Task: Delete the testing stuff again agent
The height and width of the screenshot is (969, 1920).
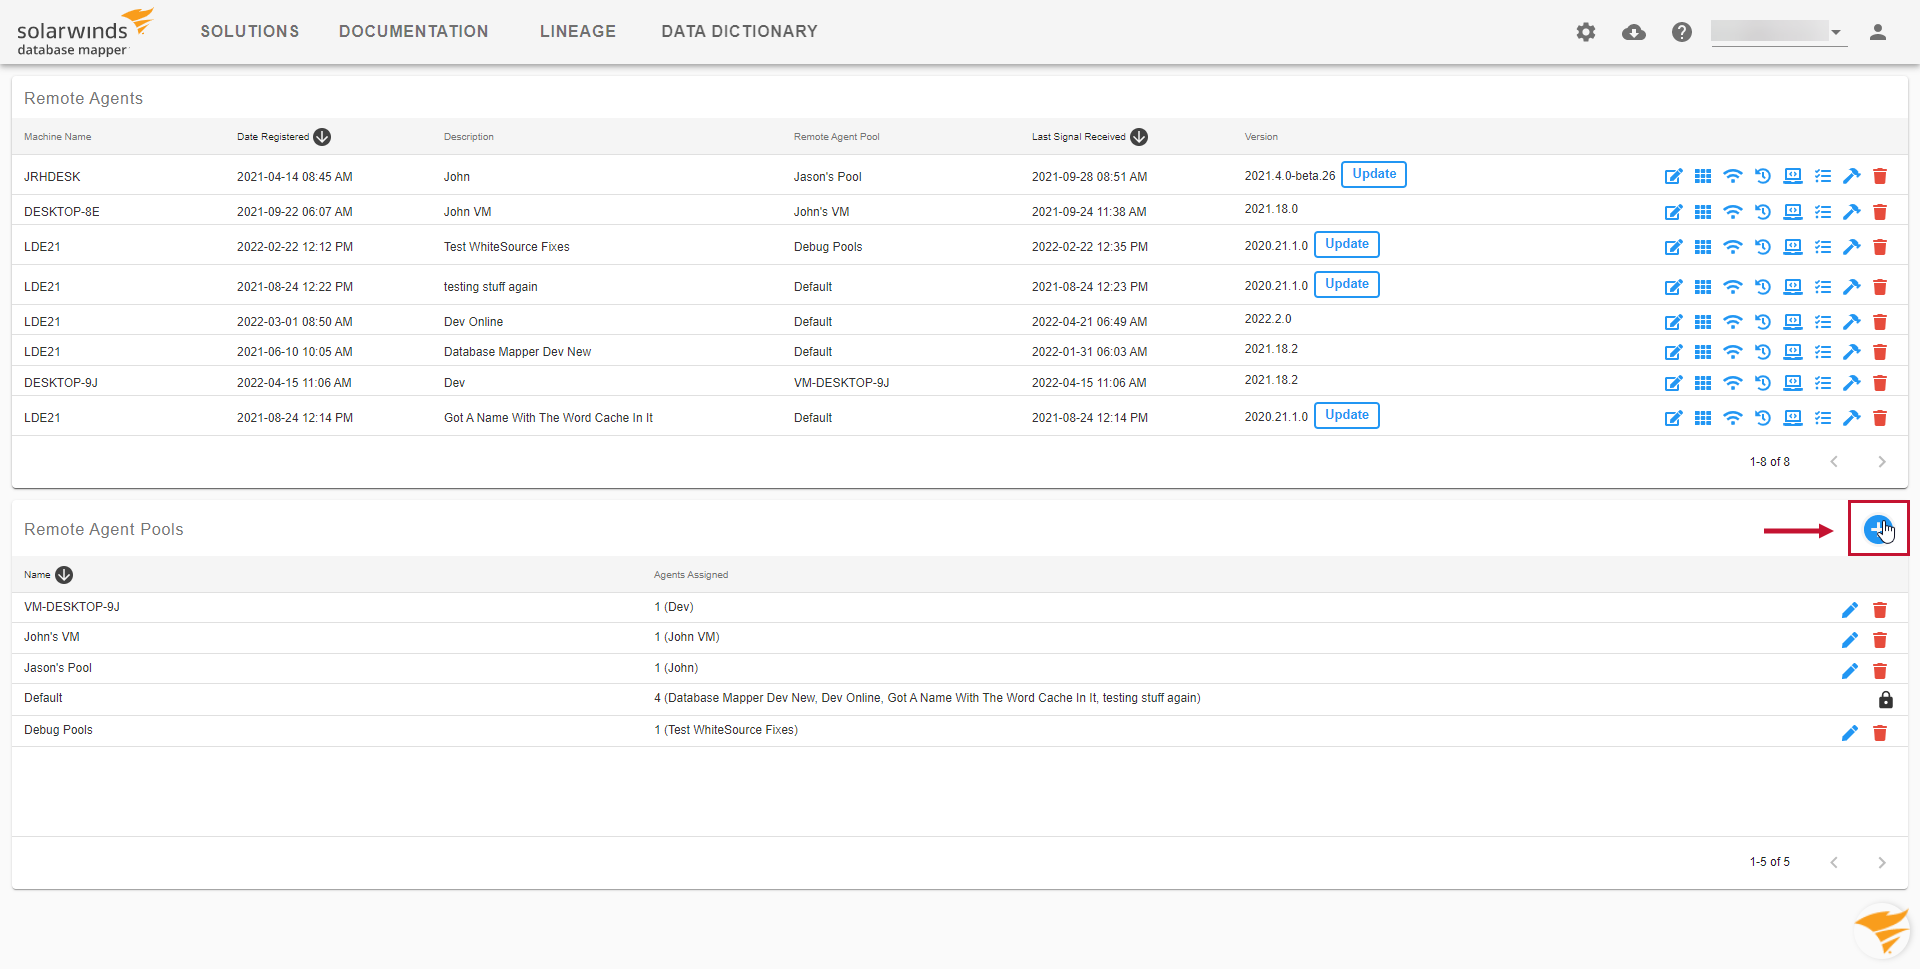Action: 1880,287
